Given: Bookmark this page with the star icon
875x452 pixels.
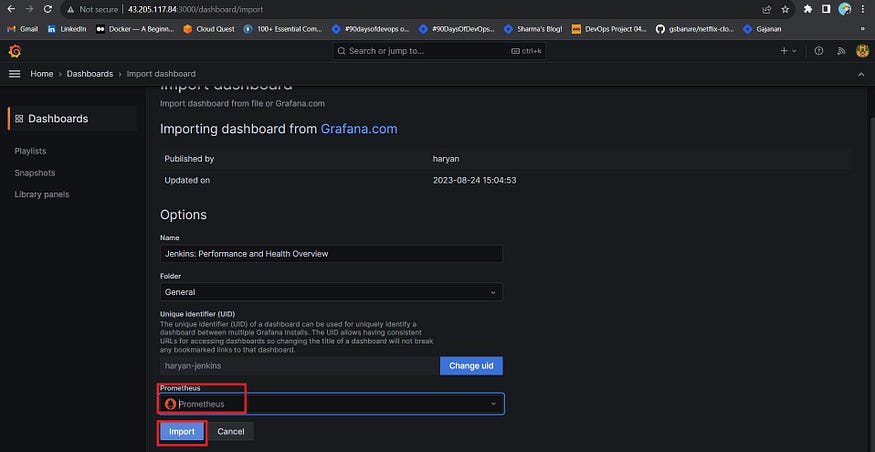Looking at the screenshot, I should click(x=785, y=9).
